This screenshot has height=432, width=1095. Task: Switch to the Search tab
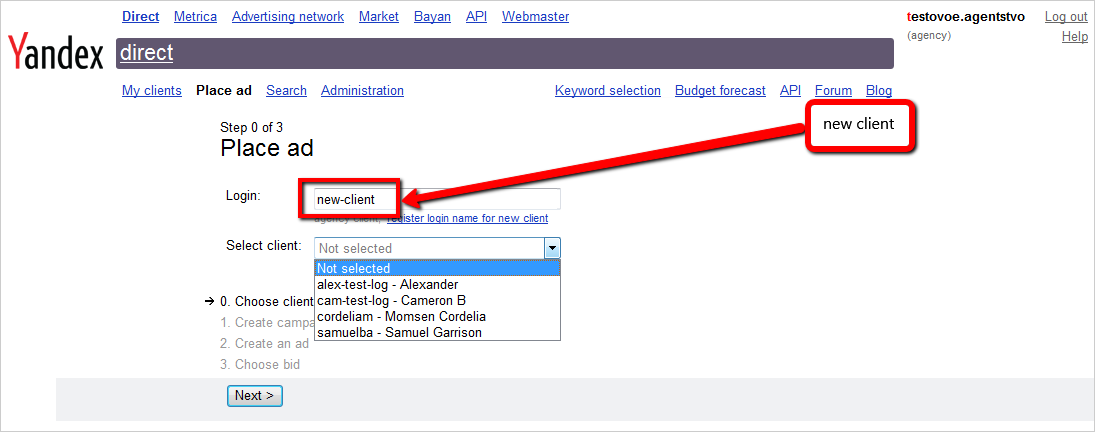point(286,91)
